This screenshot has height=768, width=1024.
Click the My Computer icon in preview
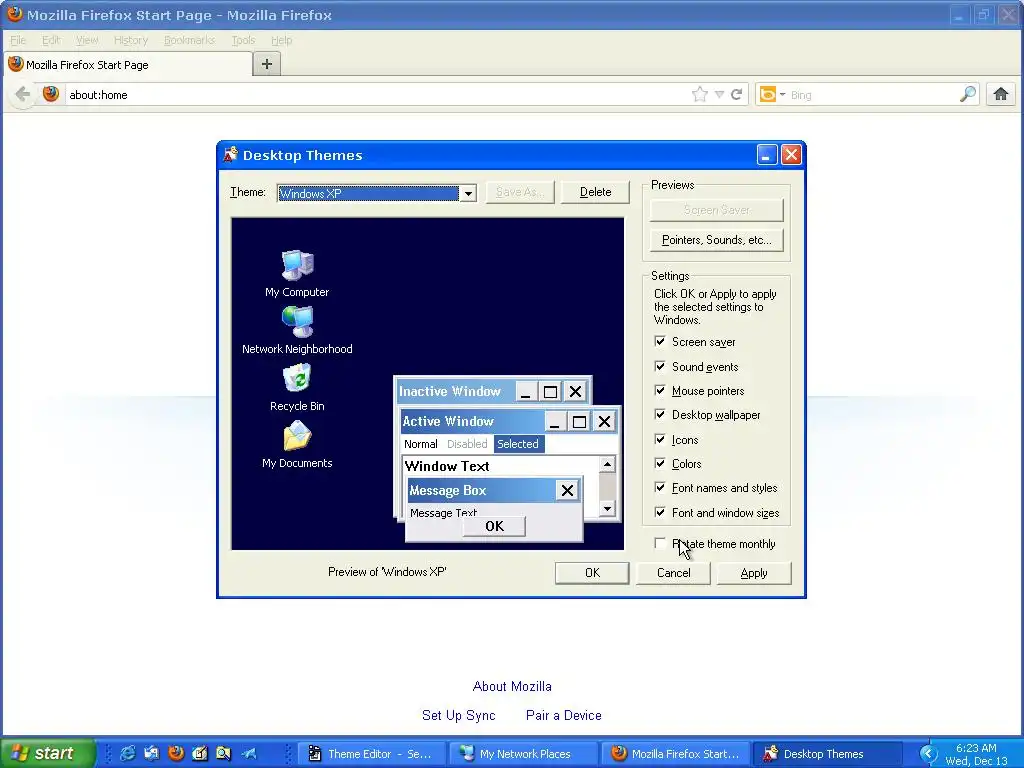tap(298, 264)
